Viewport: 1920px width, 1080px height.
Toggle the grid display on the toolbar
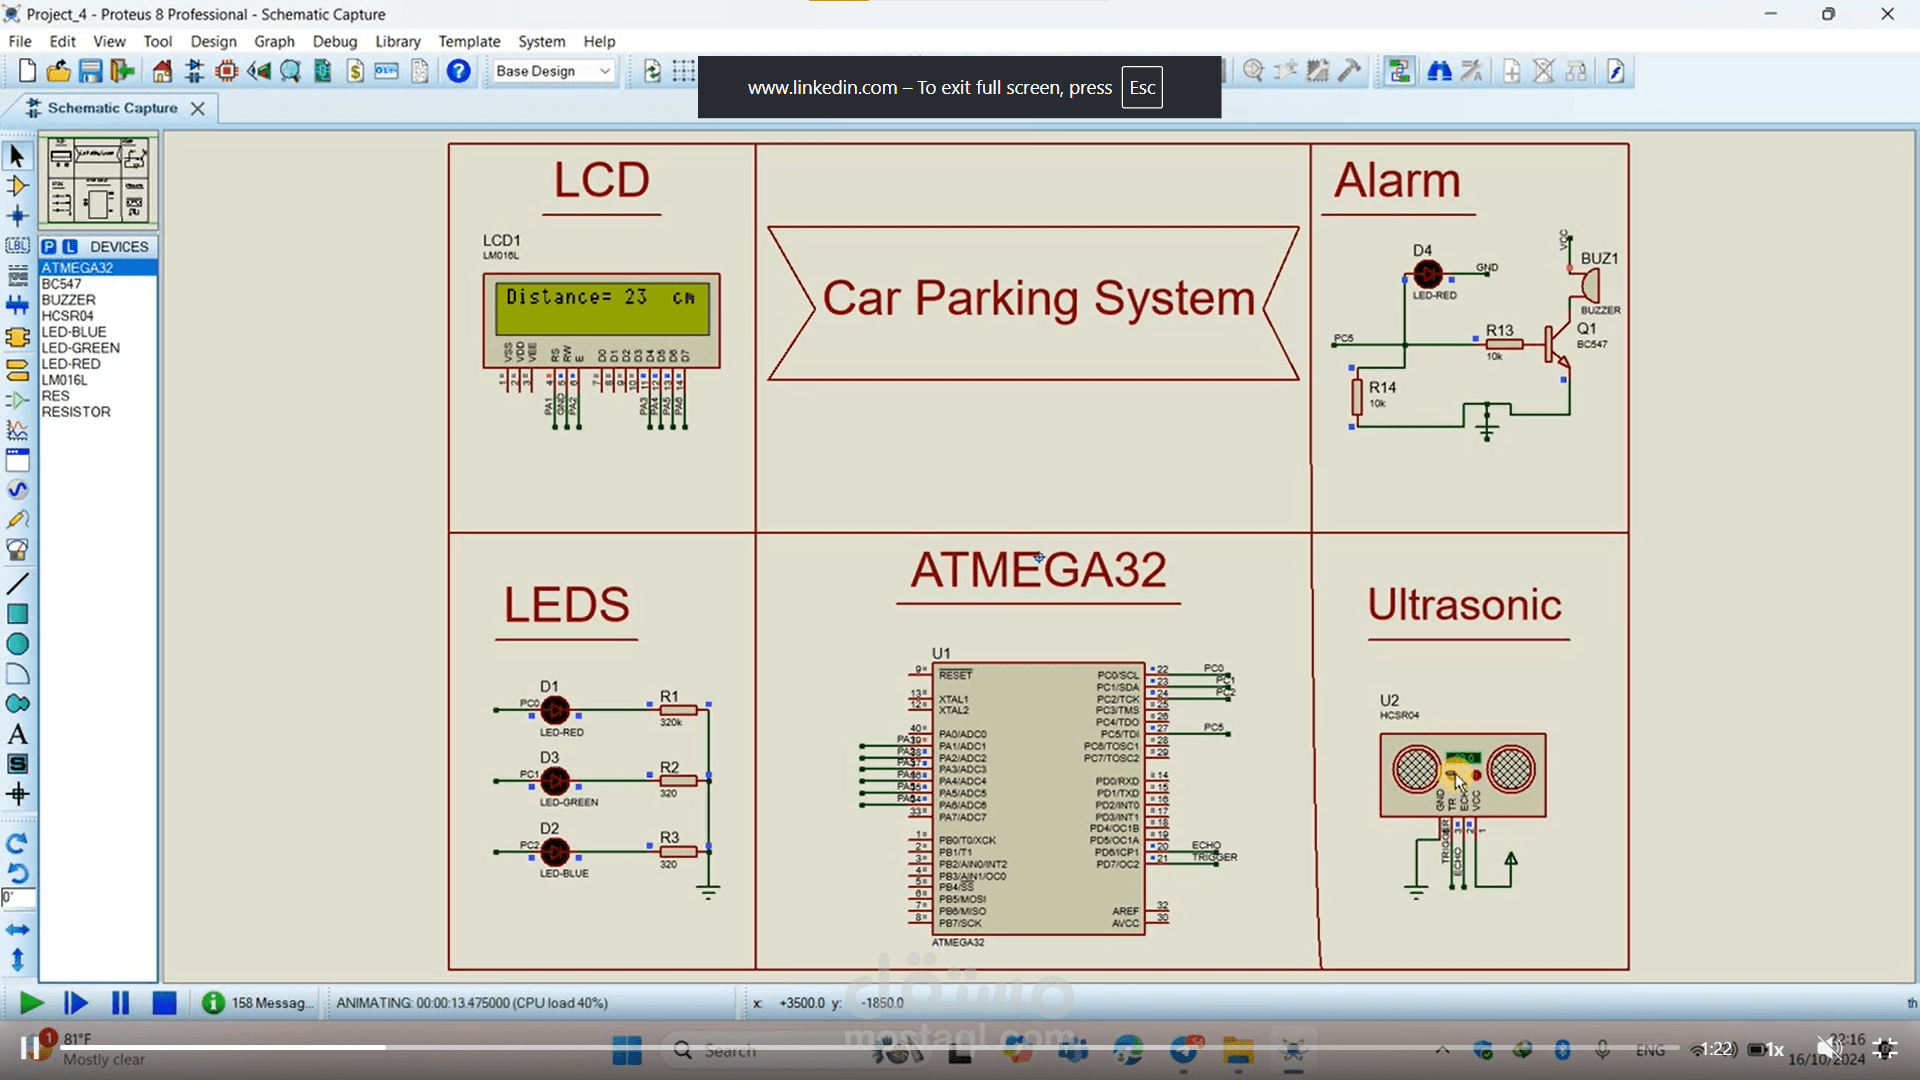coord(683,71)
